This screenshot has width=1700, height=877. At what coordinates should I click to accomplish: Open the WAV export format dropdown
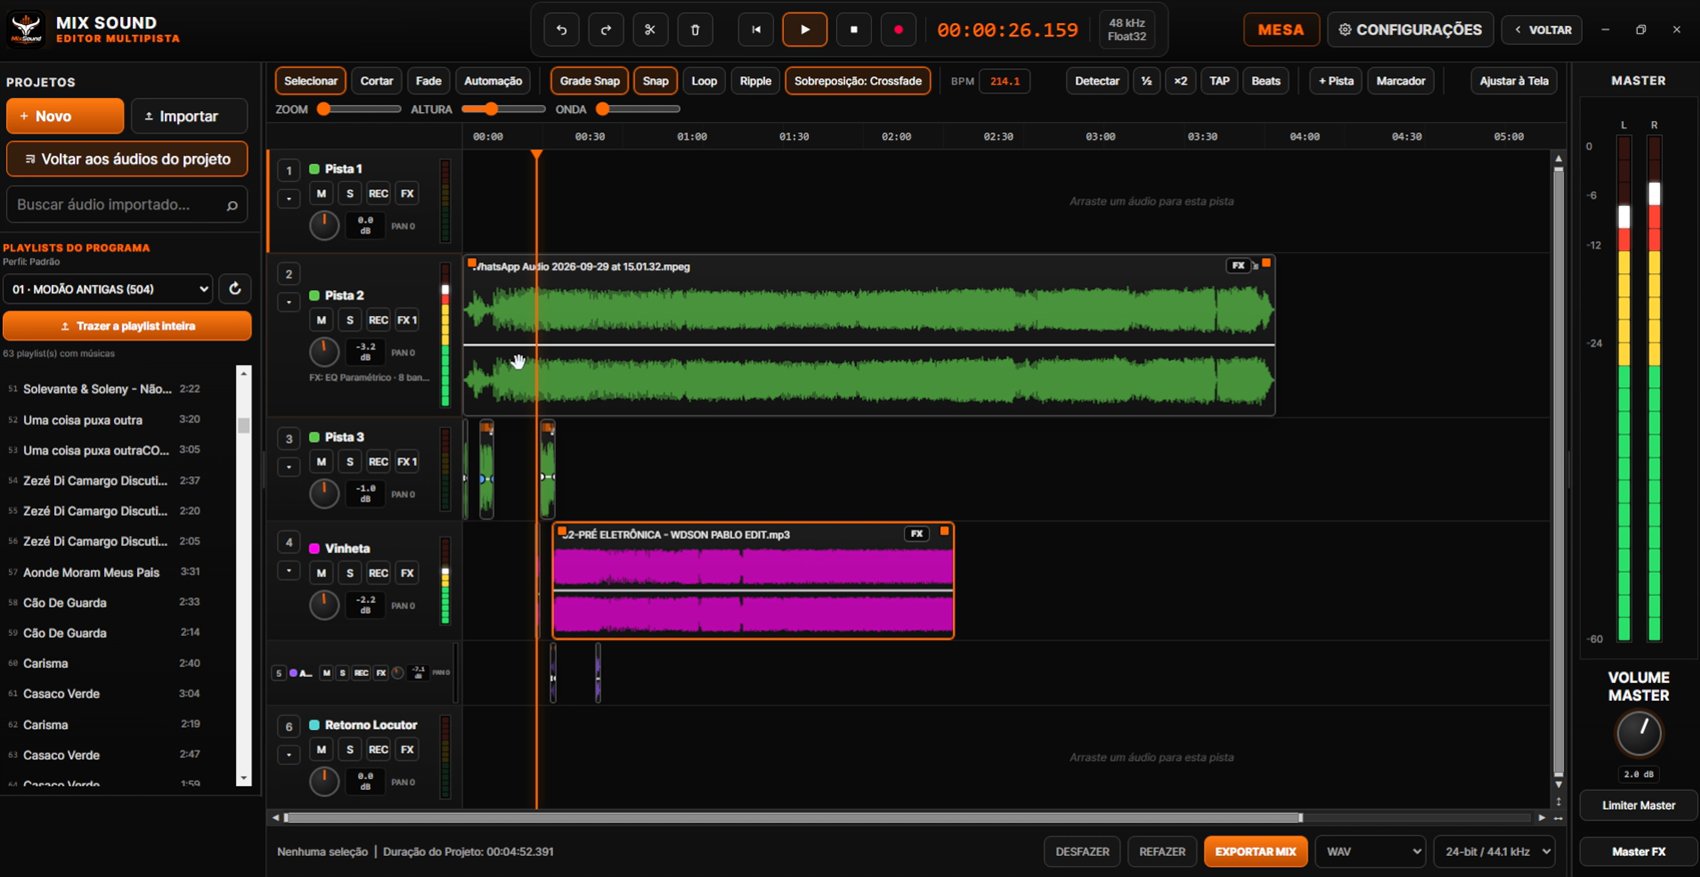(1370, 852)
